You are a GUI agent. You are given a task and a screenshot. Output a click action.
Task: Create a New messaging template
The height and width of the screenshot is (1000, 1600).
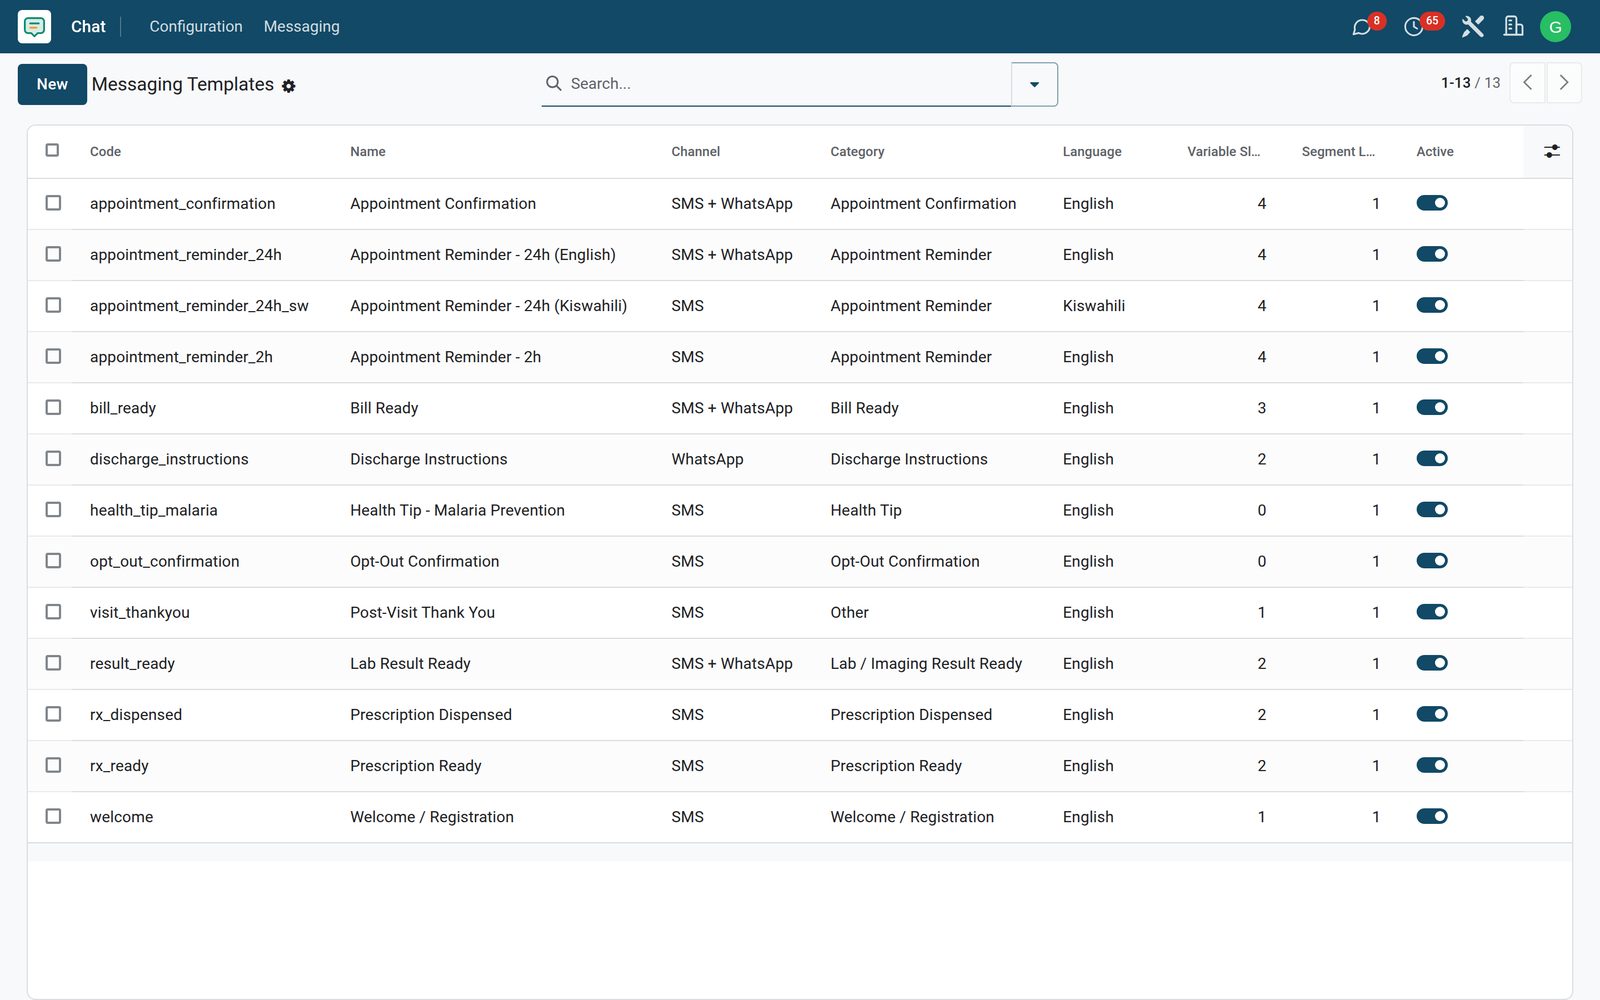pyautogui.click(x=52, y=84)
